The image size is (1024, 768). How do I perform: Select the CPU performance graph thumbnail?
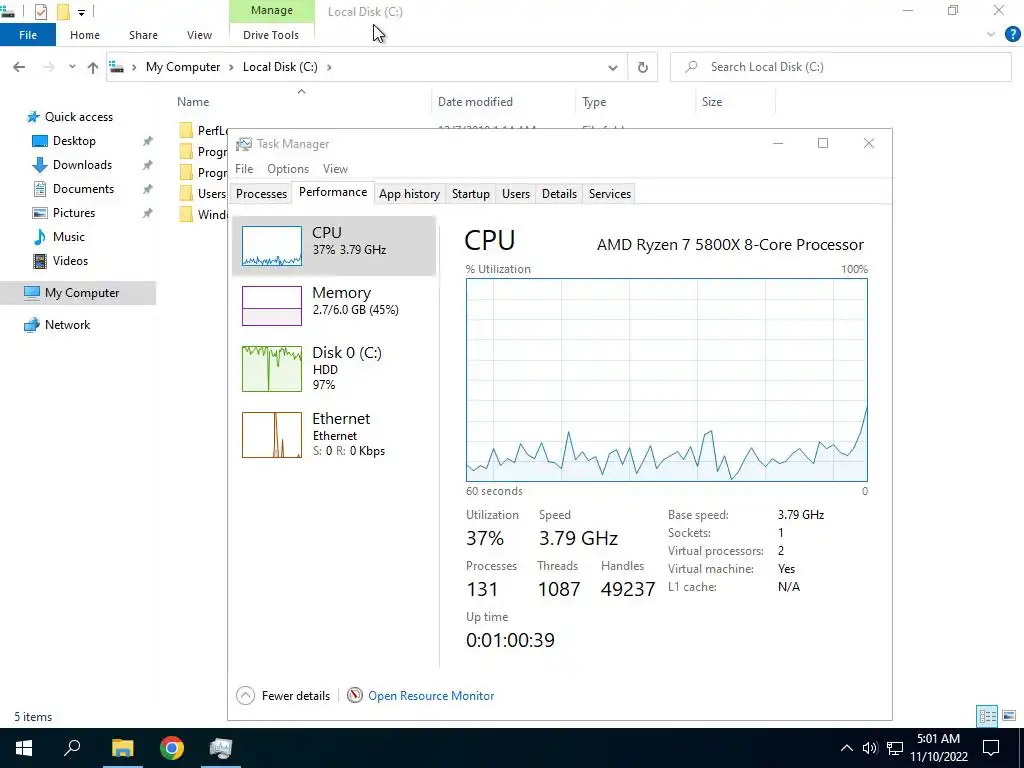[x=272, y=246]
